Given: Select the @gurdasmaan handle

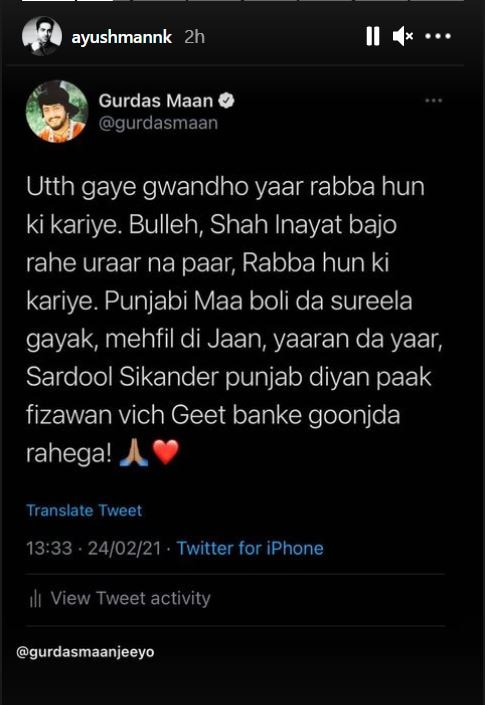Looking at the screenshot, I should [x=158, y=123].
